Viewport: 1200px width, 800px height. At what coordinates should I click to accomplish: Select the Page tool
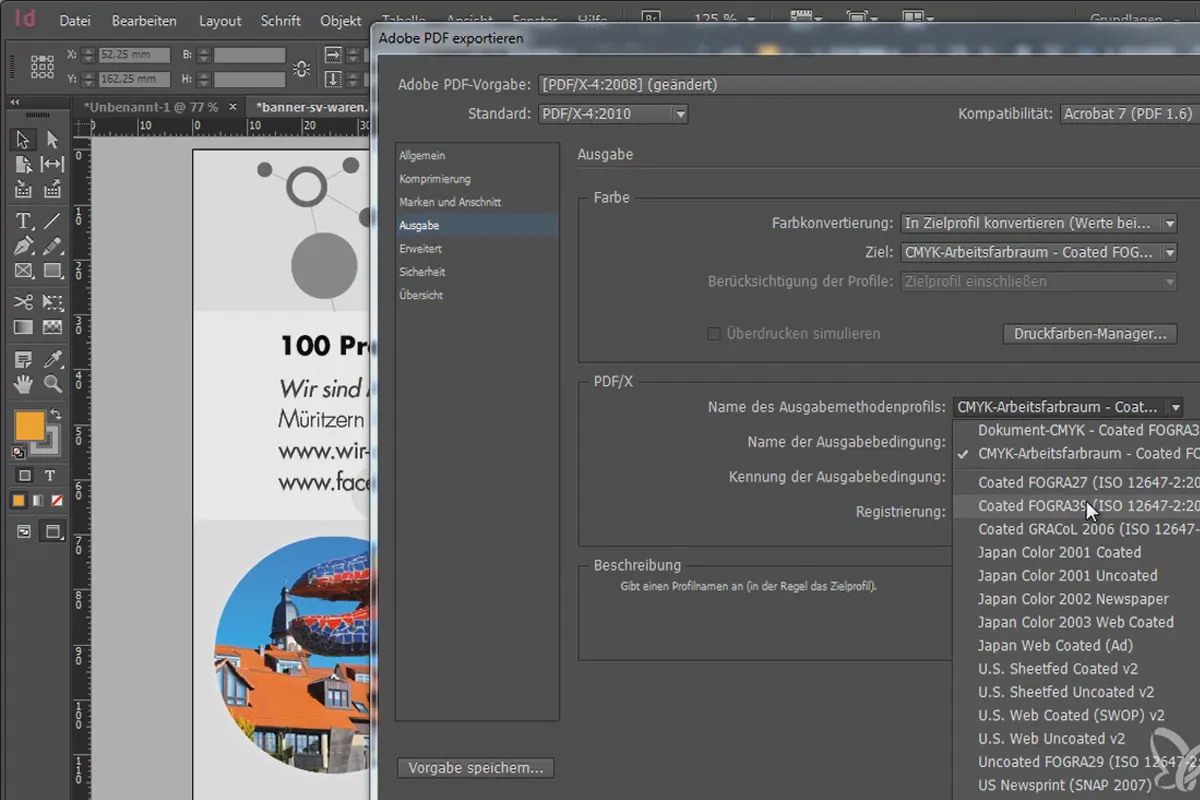(x=24, y=164)
